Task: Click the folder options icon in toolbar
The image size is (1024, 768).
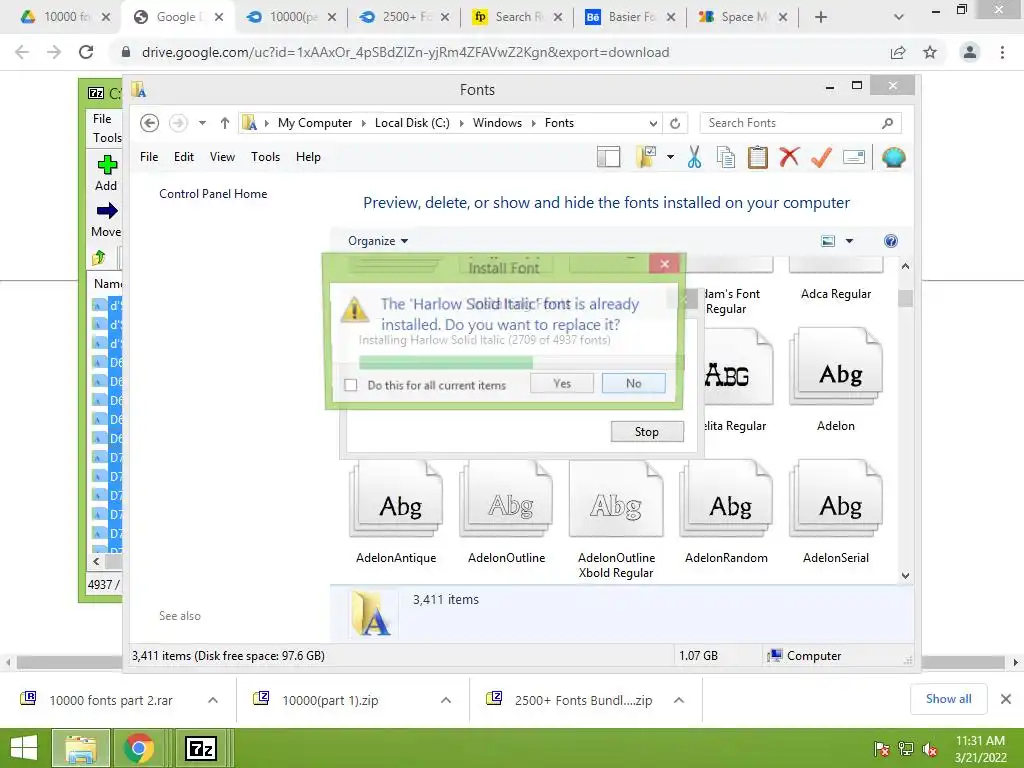Action: 646,157
